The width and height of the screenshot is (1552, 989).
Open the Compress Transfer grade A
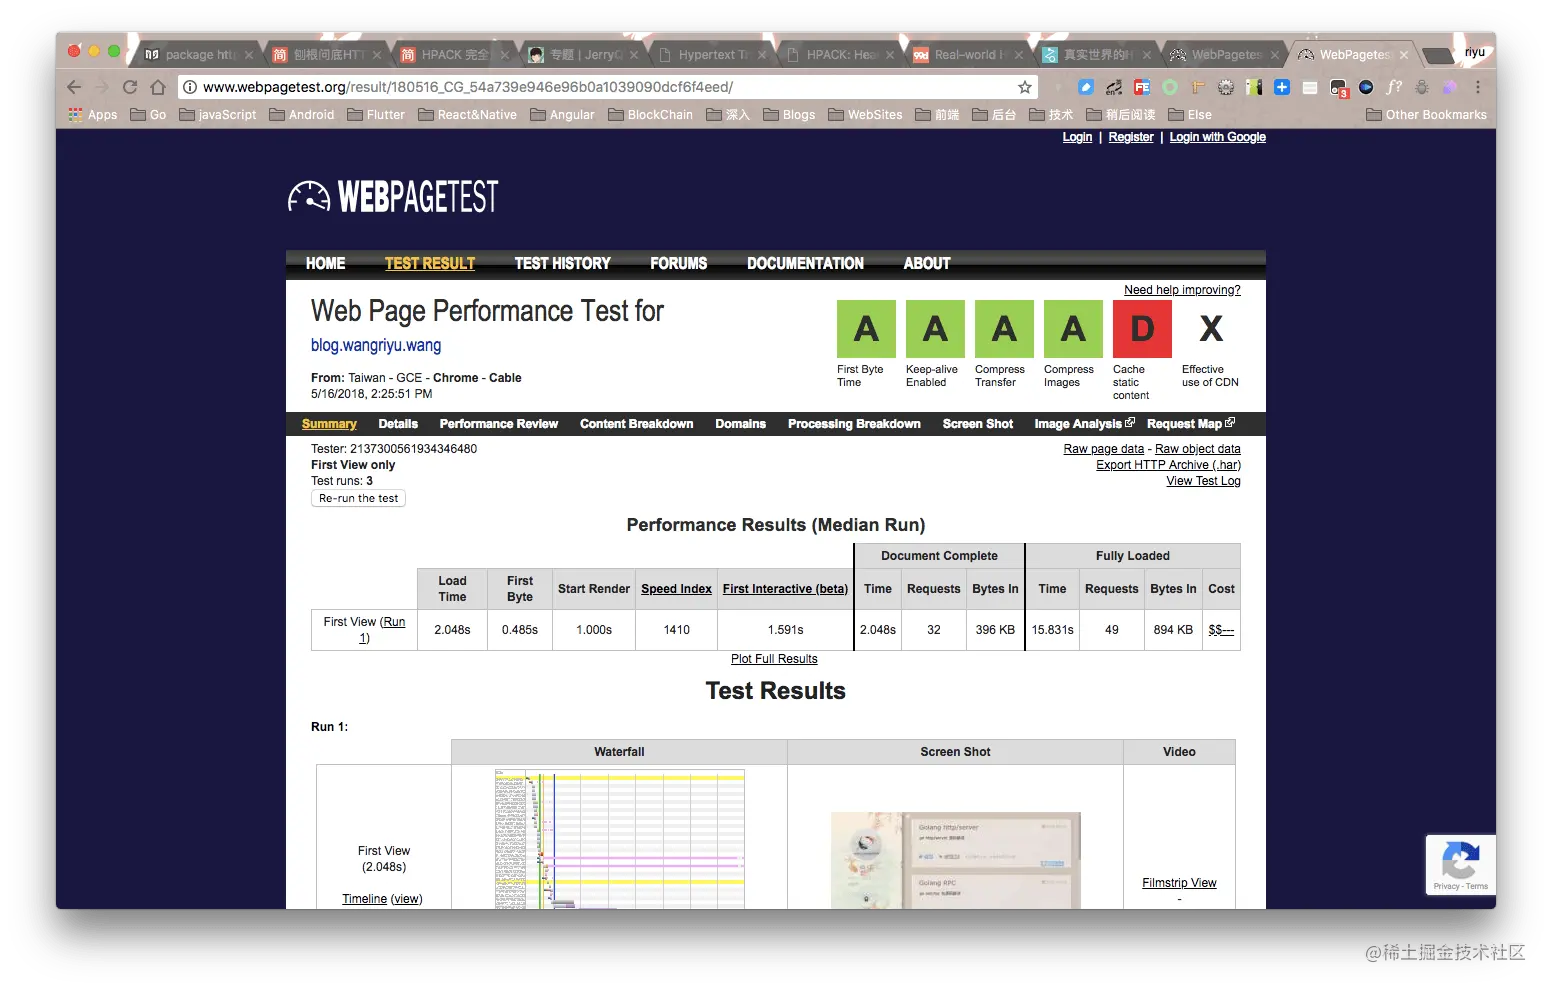(1004, 329)
